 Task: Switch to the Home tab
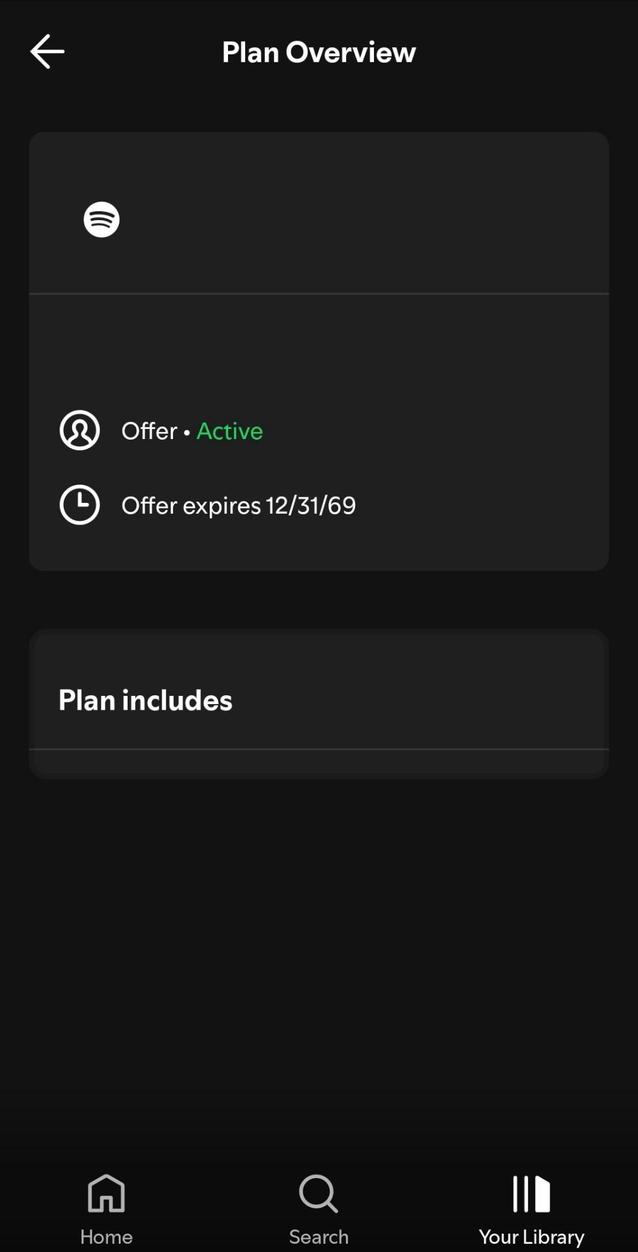coord(106,1205)
